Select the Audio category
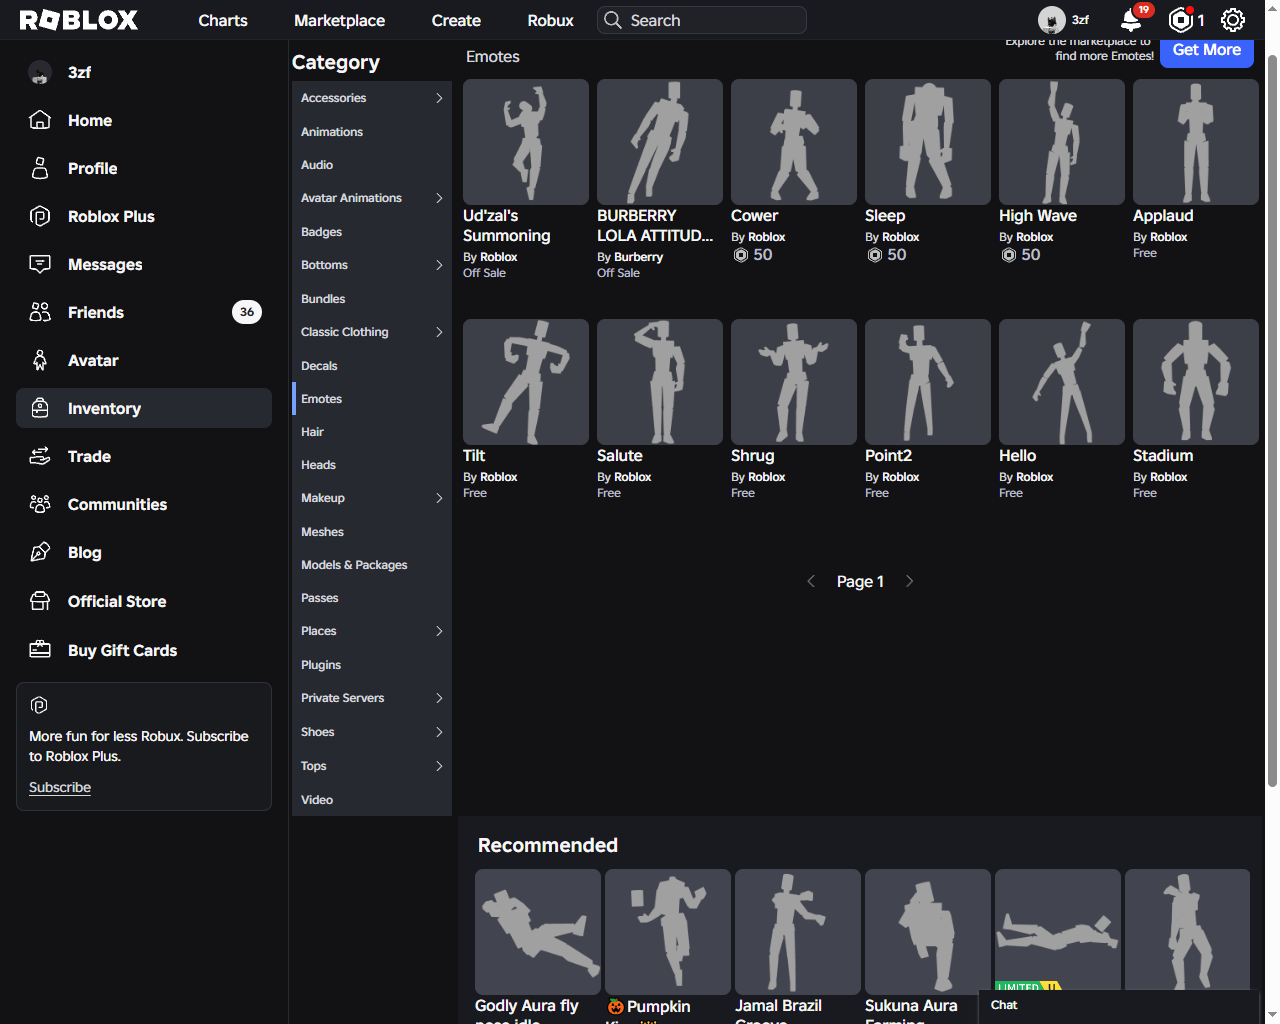The image size is (1280, 1024). click(372, 165)
